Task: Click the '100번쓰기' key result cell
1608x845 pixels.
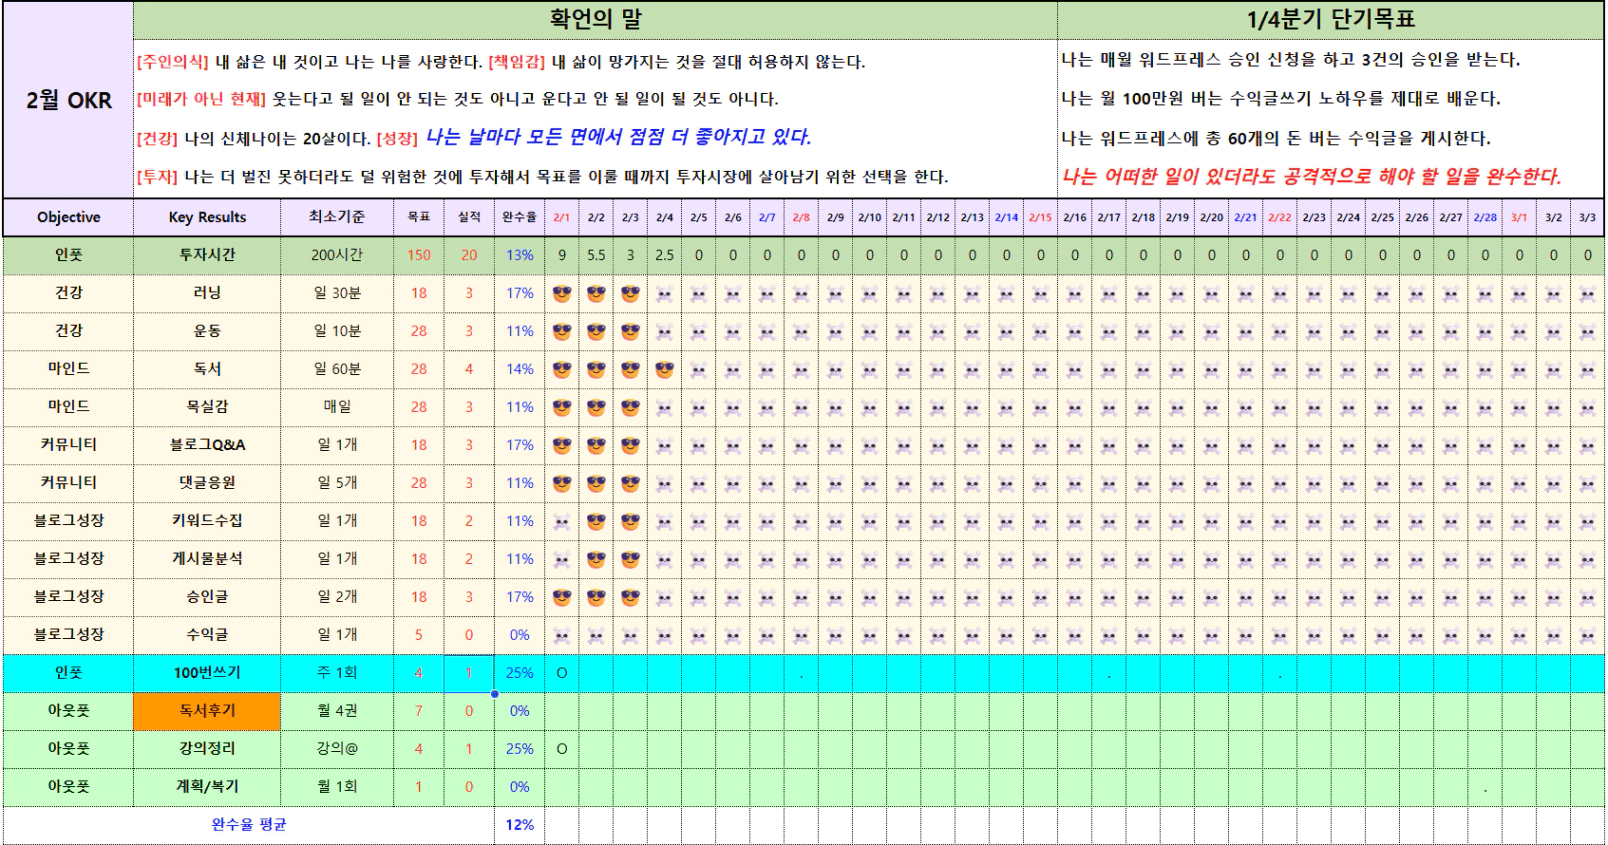Action: click(207, 673)
